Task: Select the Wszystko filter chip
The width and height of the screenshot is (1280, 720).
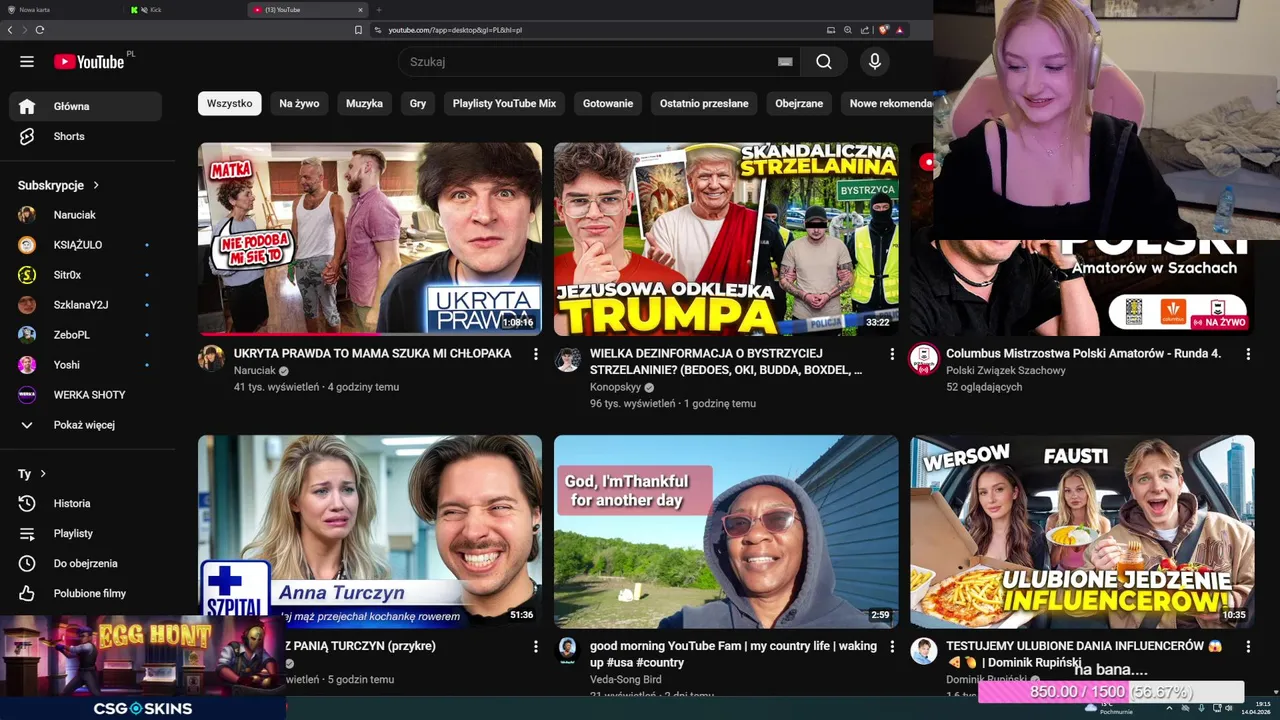Action: point(229,104)
